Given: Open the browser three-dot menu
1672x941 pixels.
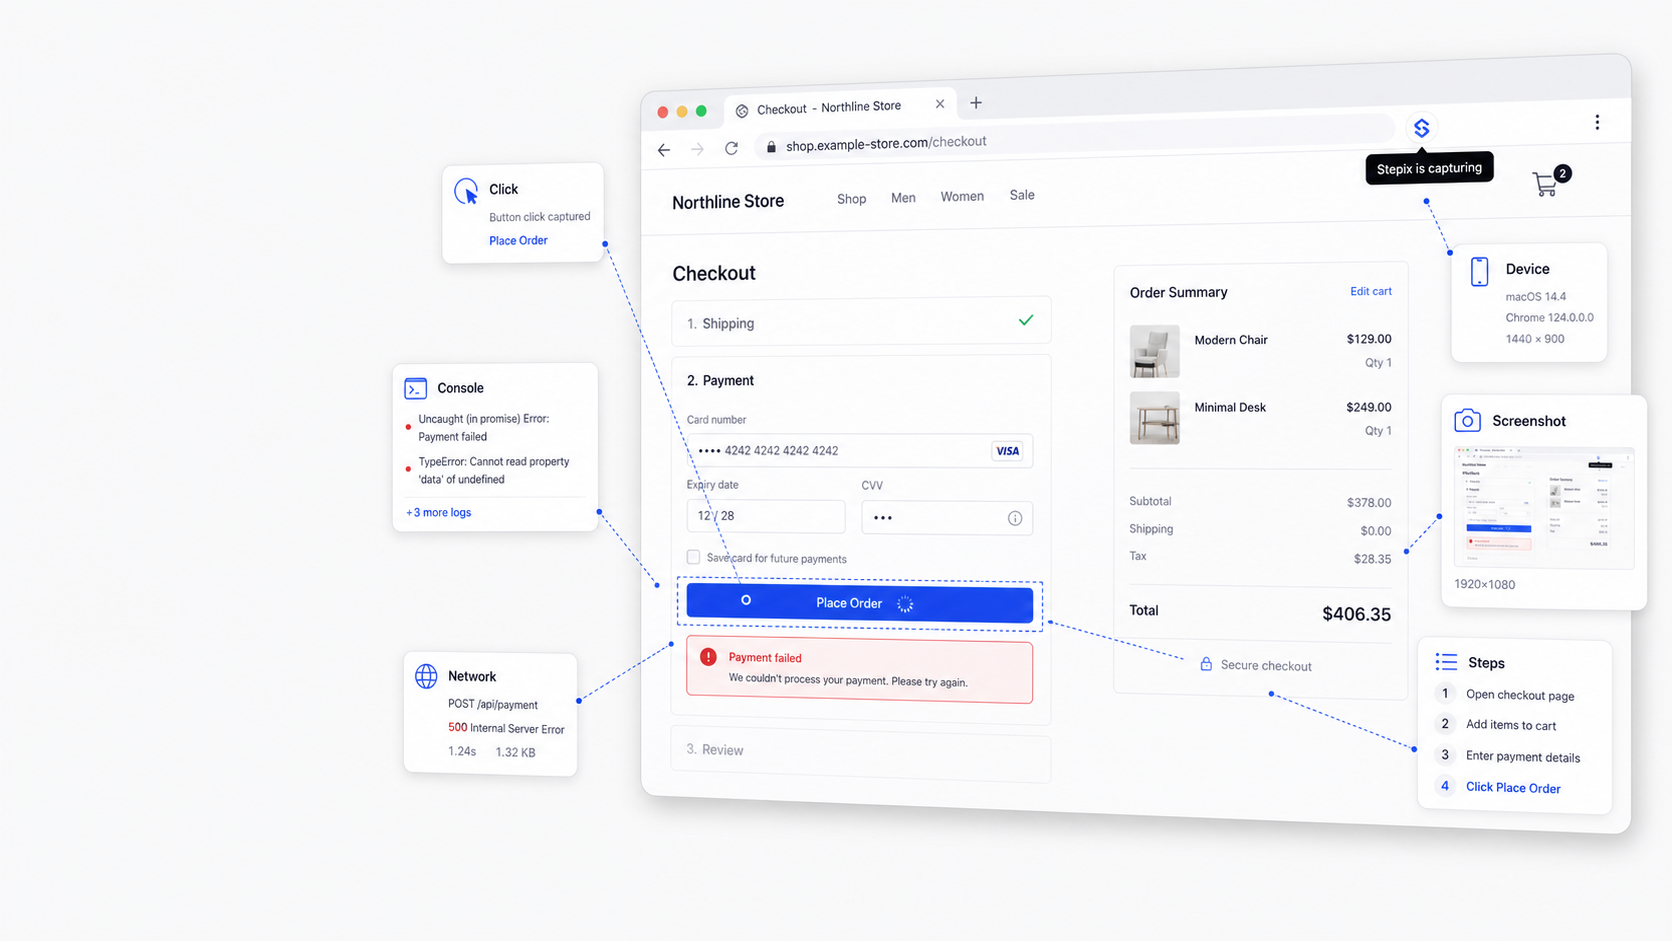Looking at the screenshot, I should click(x=1597, y=122).
